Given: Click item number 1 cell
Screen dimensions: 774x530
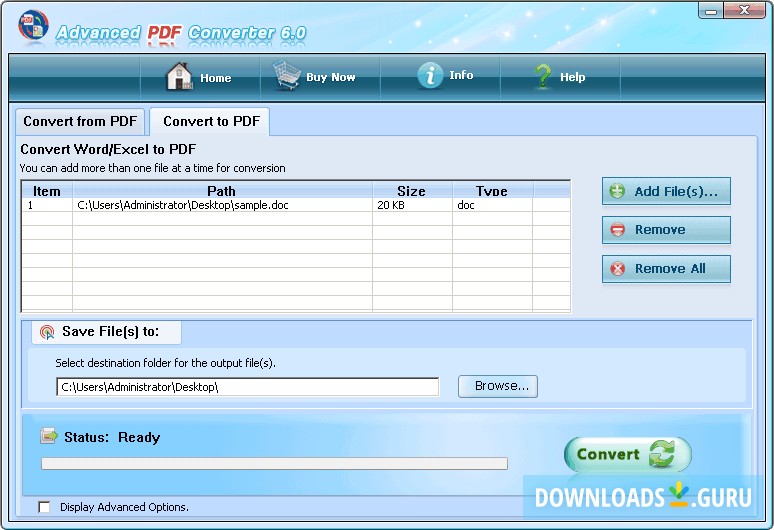Looking at the screenshot, I should (x=47, y=205).
